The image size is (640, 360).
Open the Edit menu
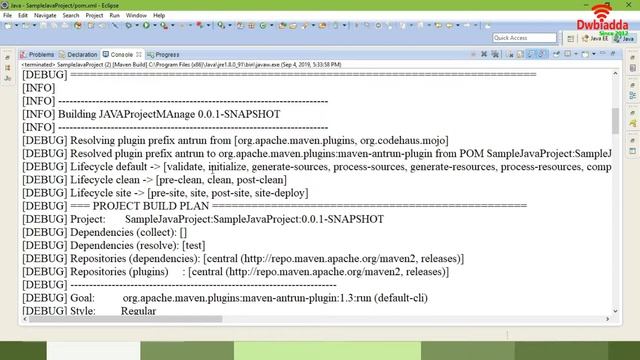click(x=23, y=16)
